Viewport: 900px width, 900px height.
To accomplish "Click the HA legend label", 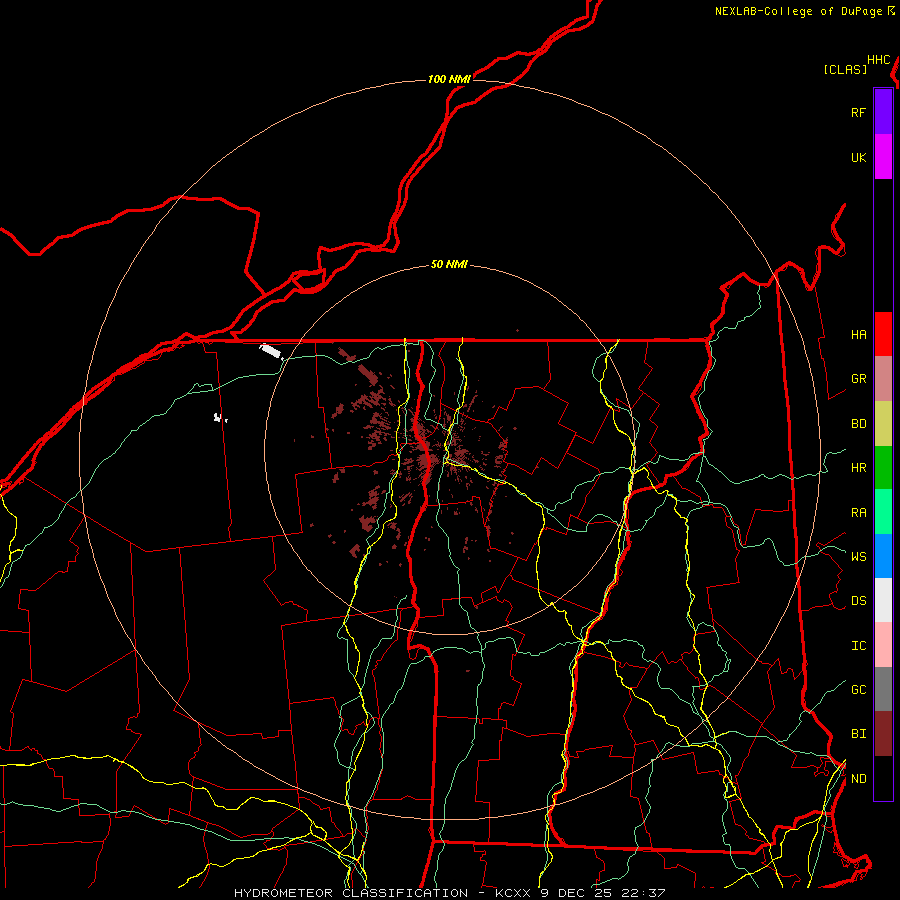I will 858,335.
